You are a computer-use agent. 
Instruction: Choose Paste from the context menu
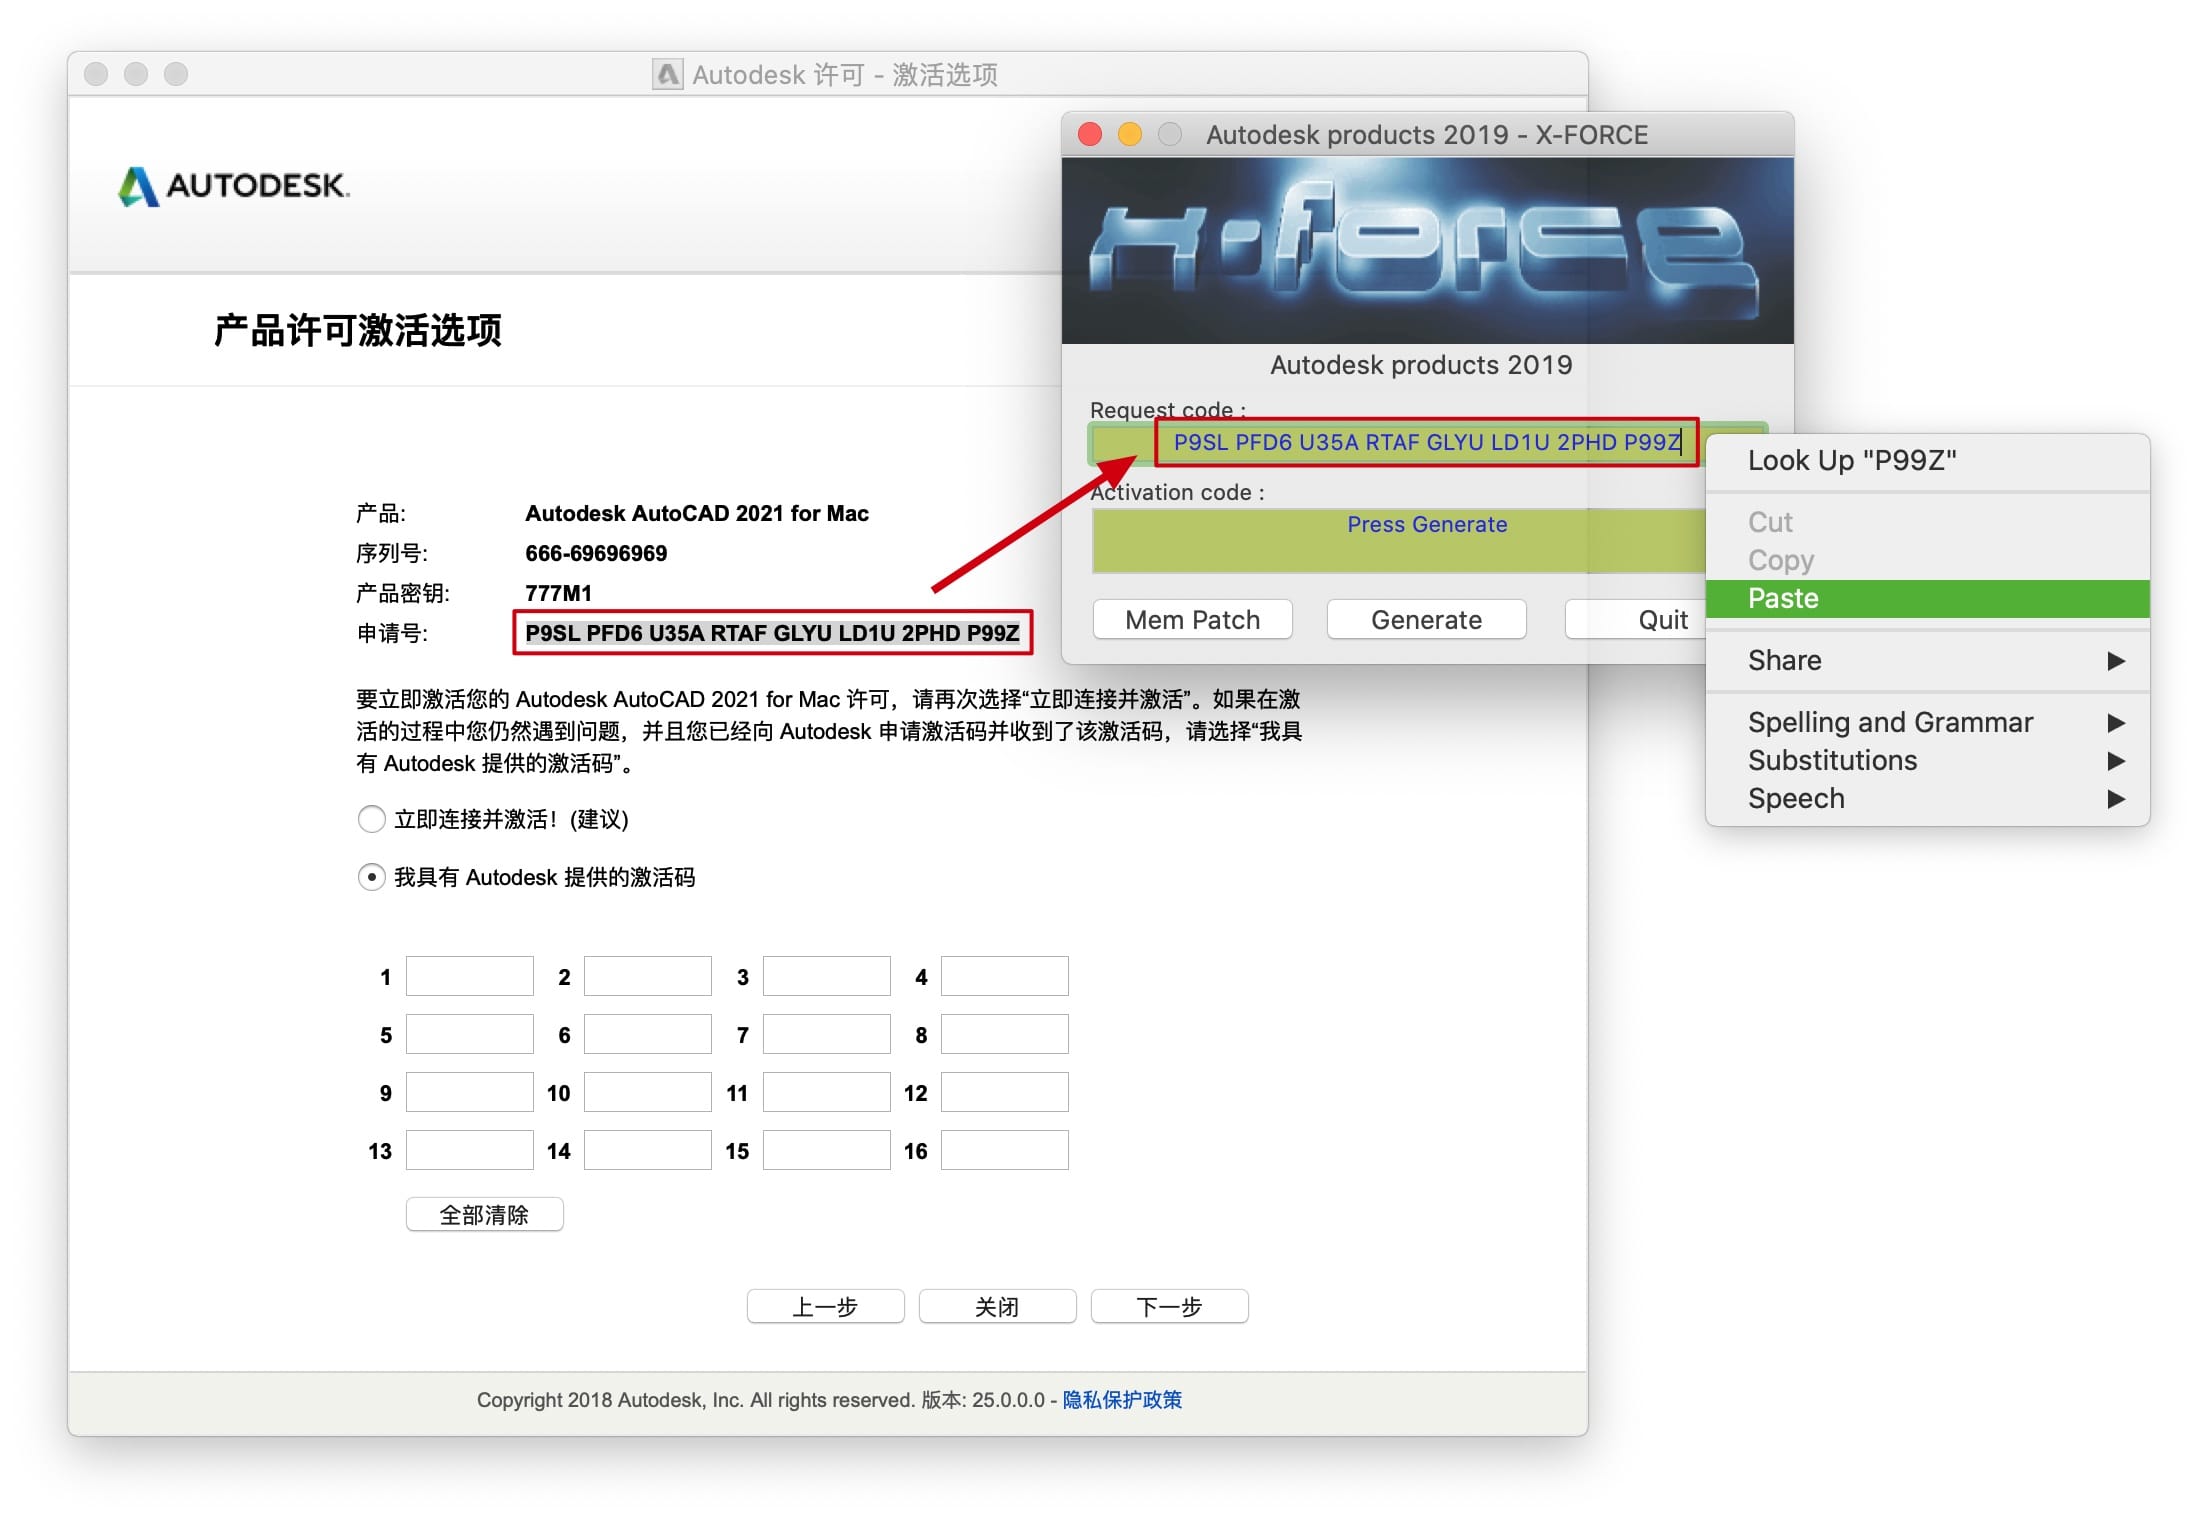point(1783,599)
